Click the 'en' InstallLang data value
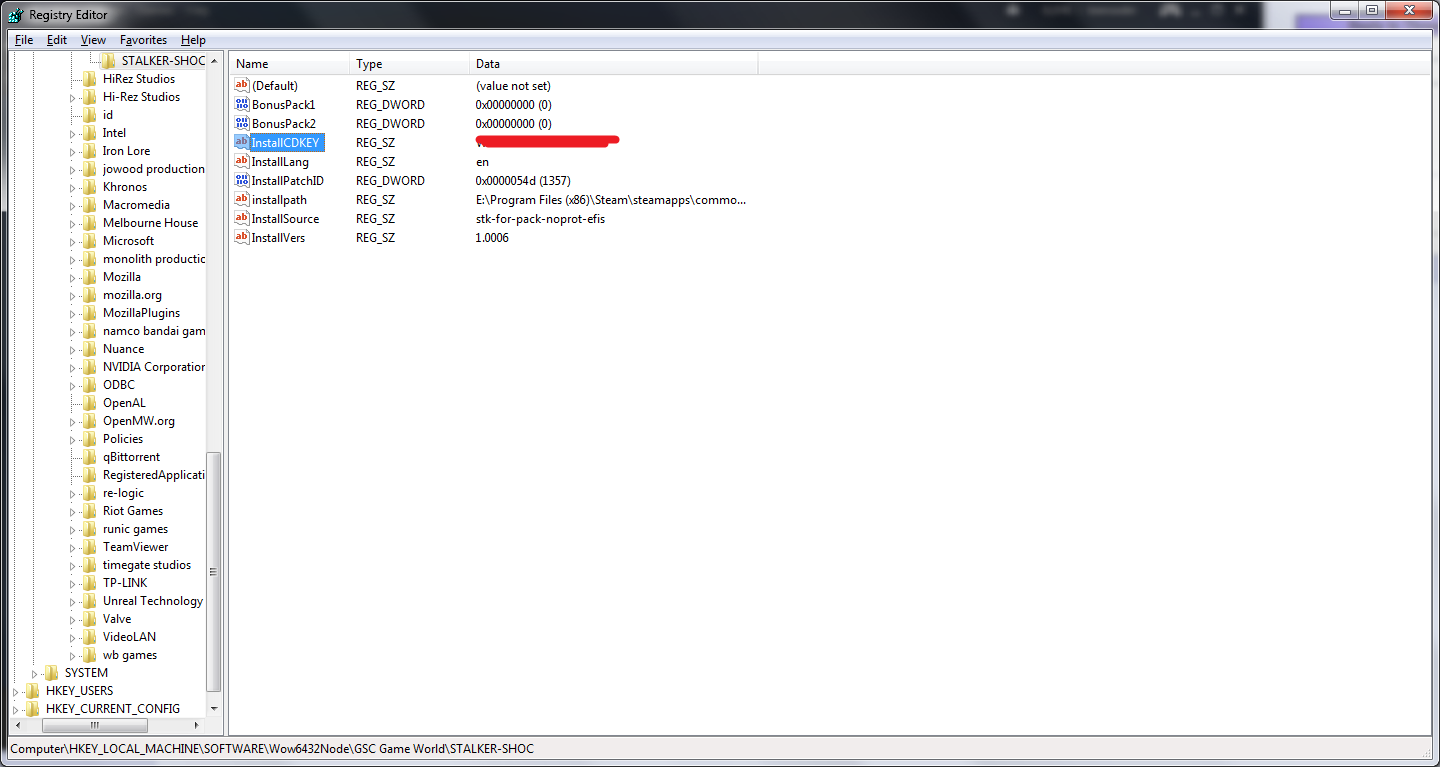The image size is (1440, 767). click(x=482, y=161)
